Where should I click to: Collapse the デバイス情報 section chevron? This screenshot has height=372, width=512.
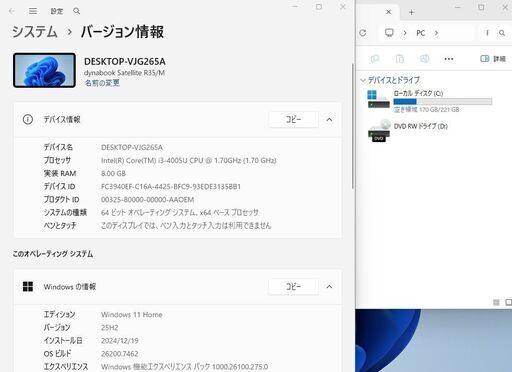[x=329, y=120]
